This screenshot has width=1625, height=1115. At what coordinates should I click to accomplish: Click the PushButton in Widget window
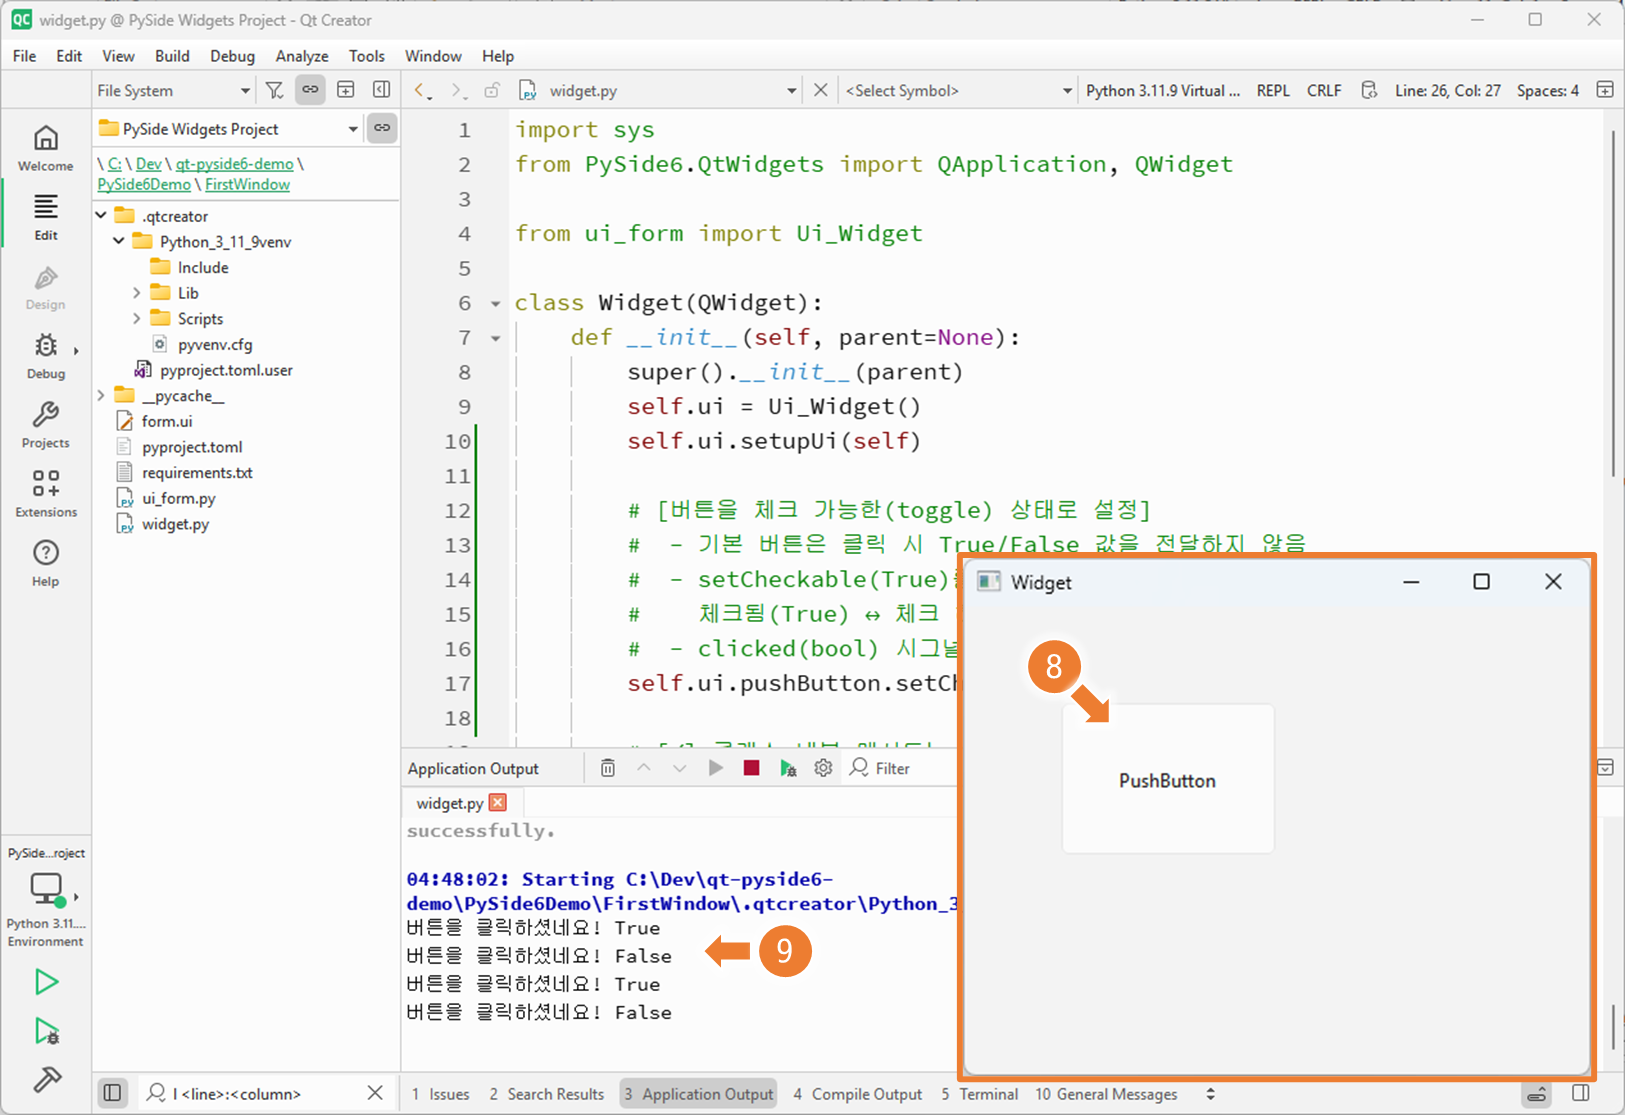pos(1168,780)
